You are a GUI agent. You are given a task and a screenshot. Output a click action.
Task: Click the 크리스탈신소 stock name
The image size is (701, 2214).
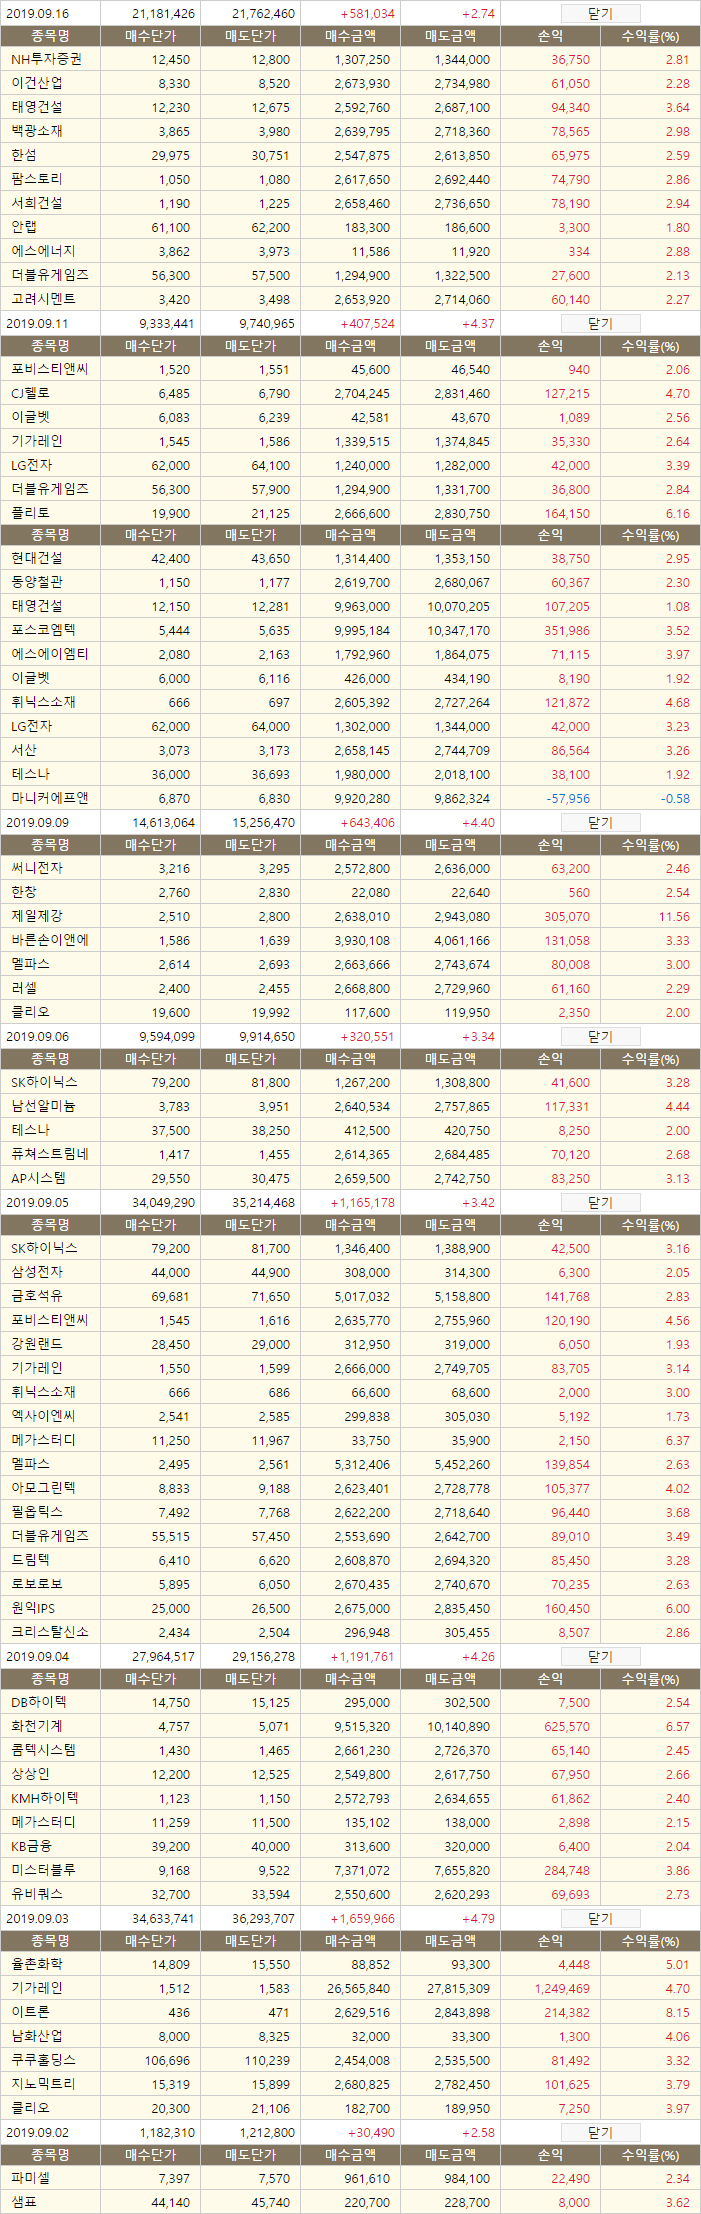[50, 1632]
